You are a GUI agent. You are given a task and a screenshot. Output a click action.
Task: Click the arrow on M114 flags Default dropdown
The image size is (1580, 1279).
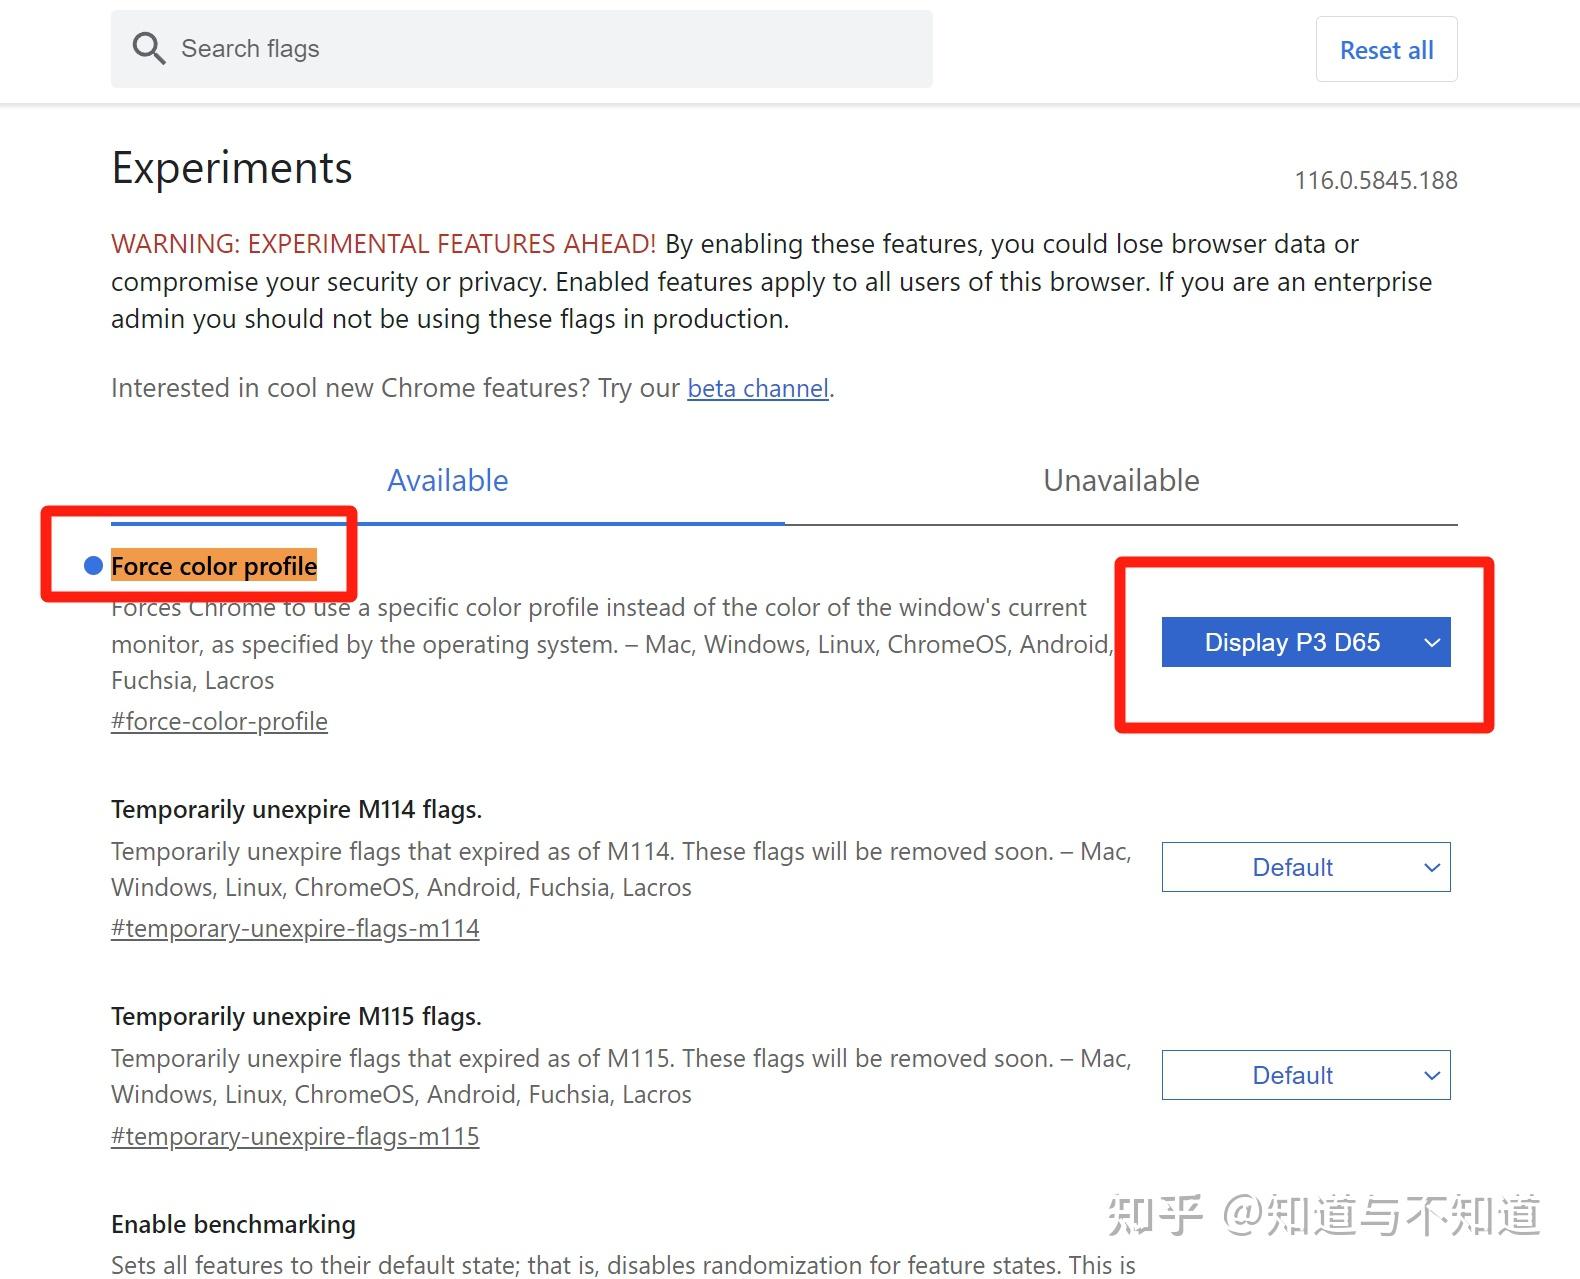tap(1431, 868)
